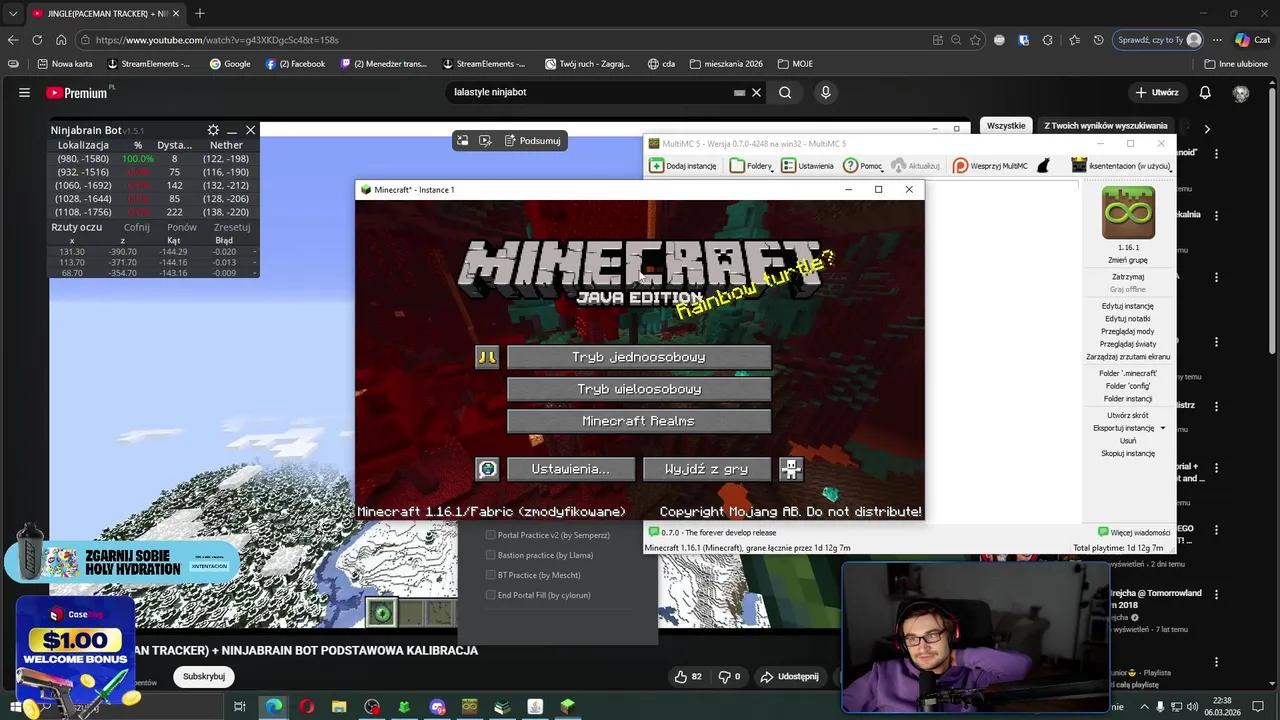Open Minecraft Realms button
This screenshot has height=720, width=1280.
click(x=639, y=421)
